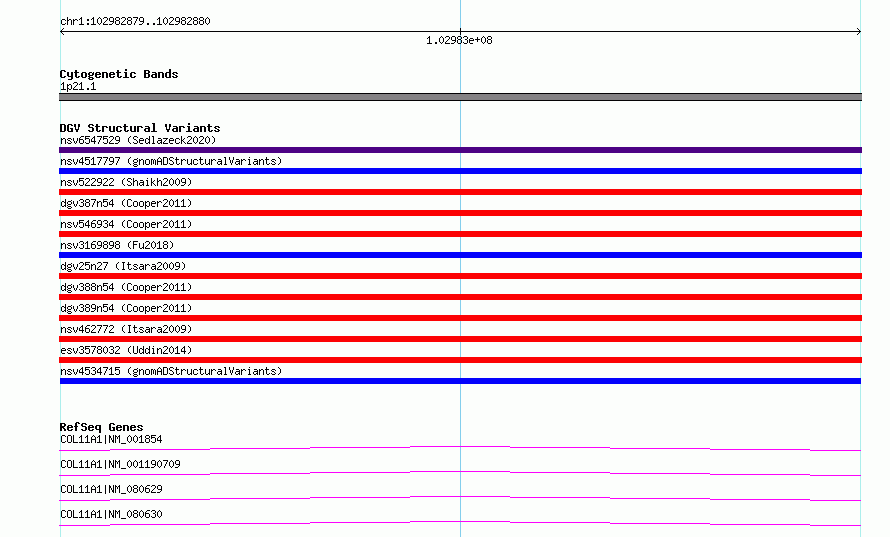Select the Cytogenetic Bands track title

[119, 74]
